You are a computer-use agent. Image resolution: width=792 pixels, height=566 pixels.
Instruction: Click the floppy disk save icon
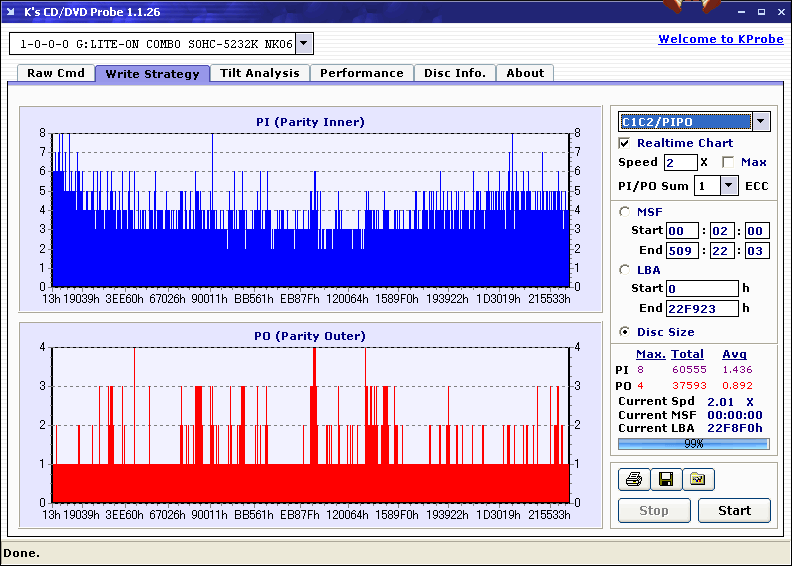(665, 480)
